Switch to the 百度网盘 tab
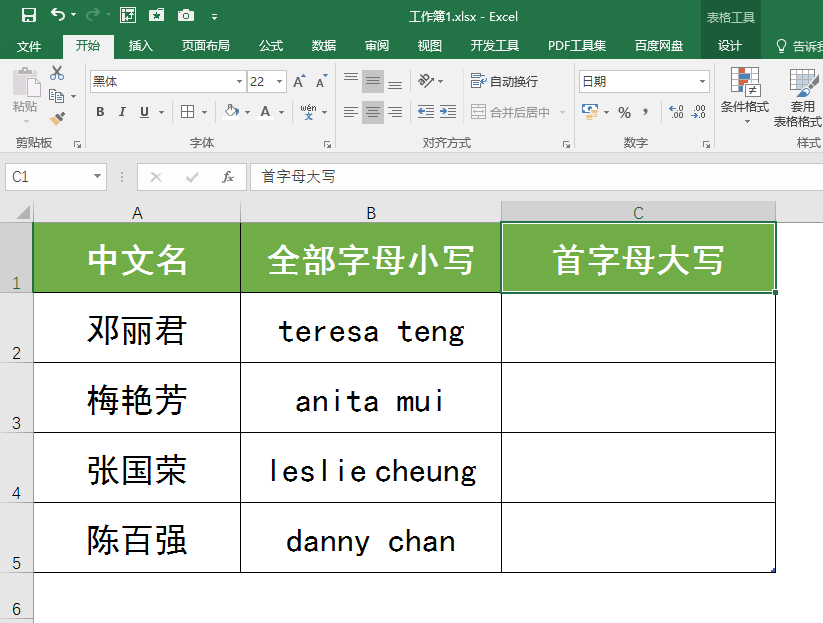 pyautogui.click(x=659, y=46)
